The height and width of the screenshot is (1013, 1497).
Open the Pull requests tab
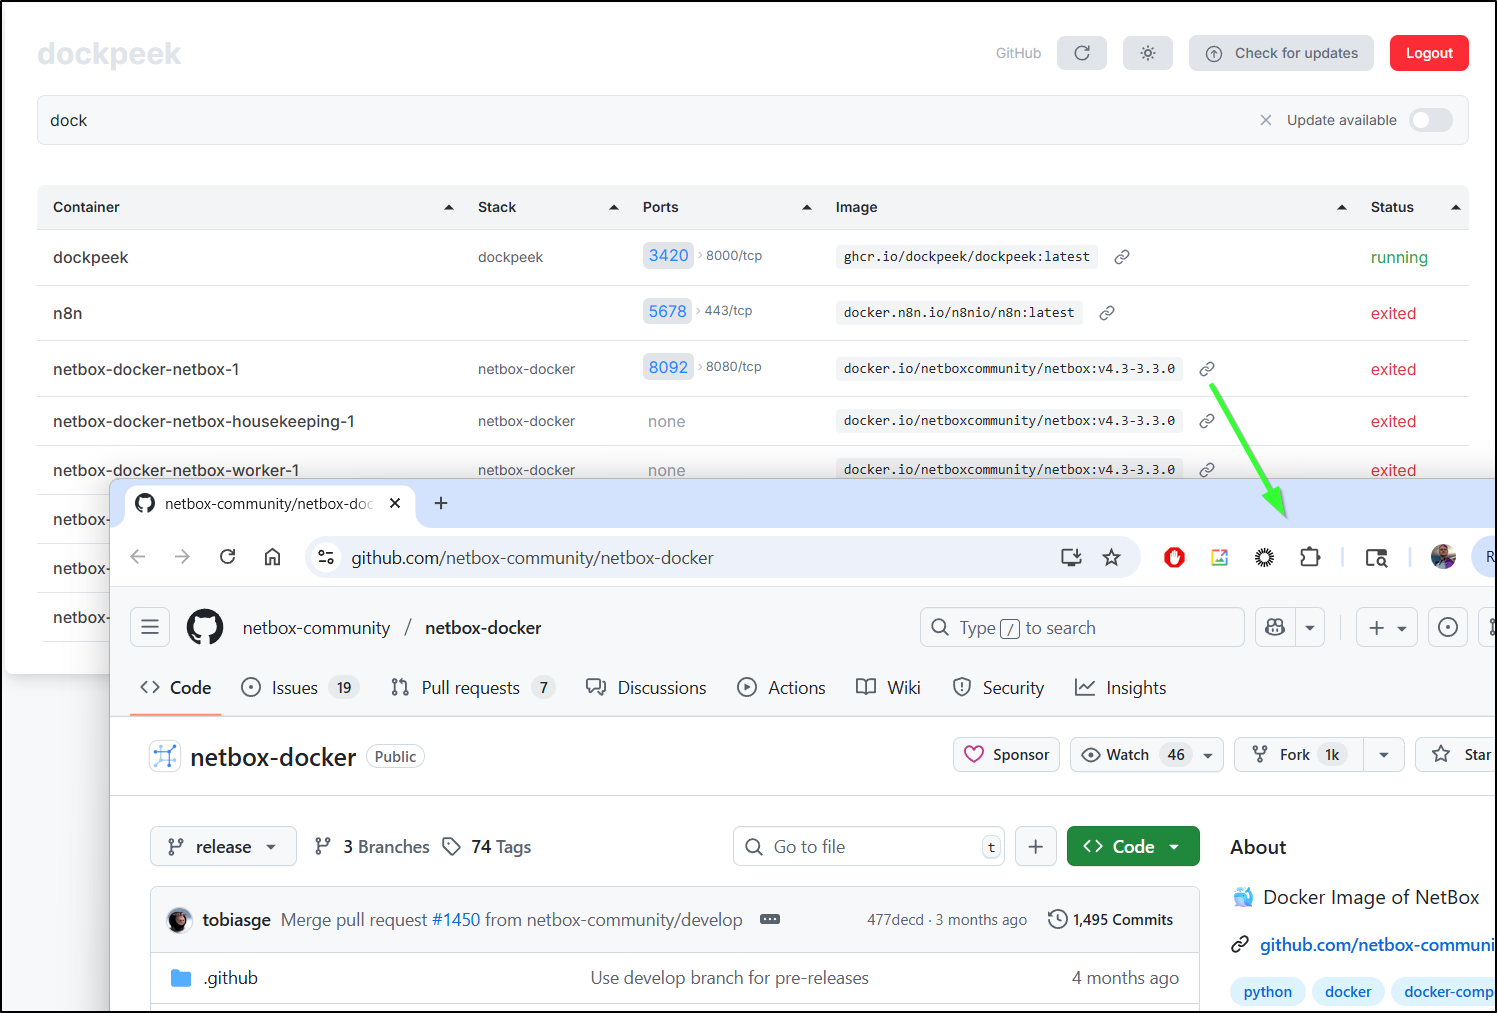pyautogui.click(x=473, y=687)
